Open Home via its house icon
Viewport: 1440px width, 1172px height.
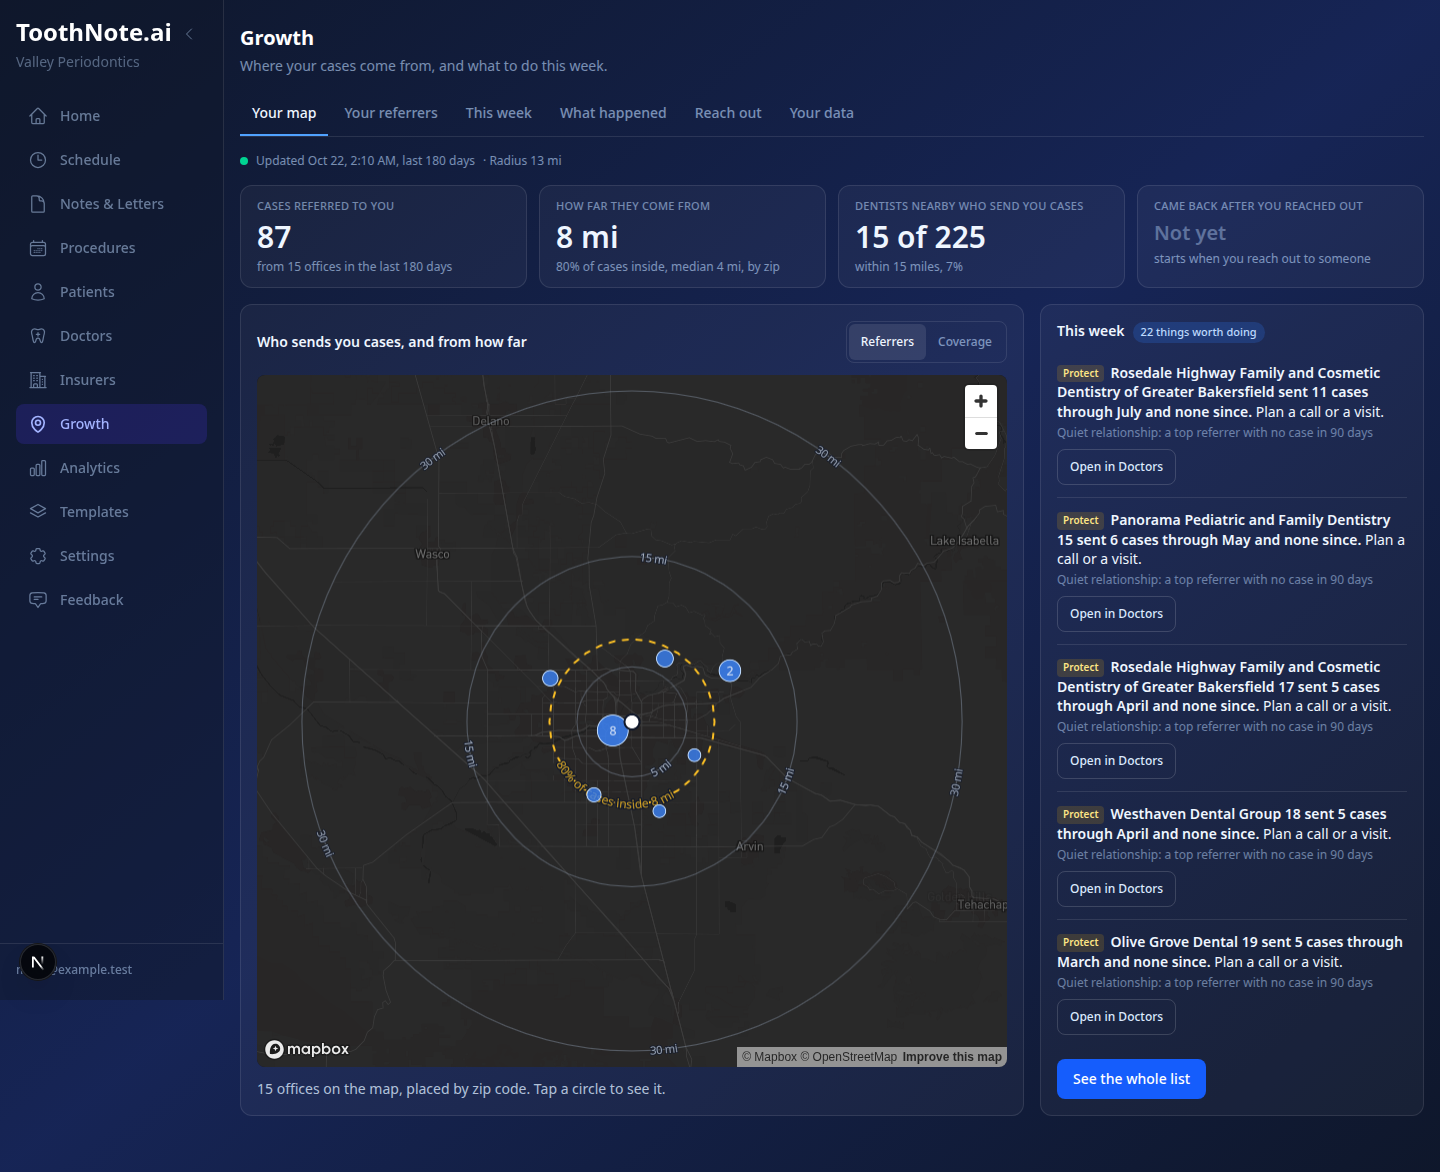(38, 116)
